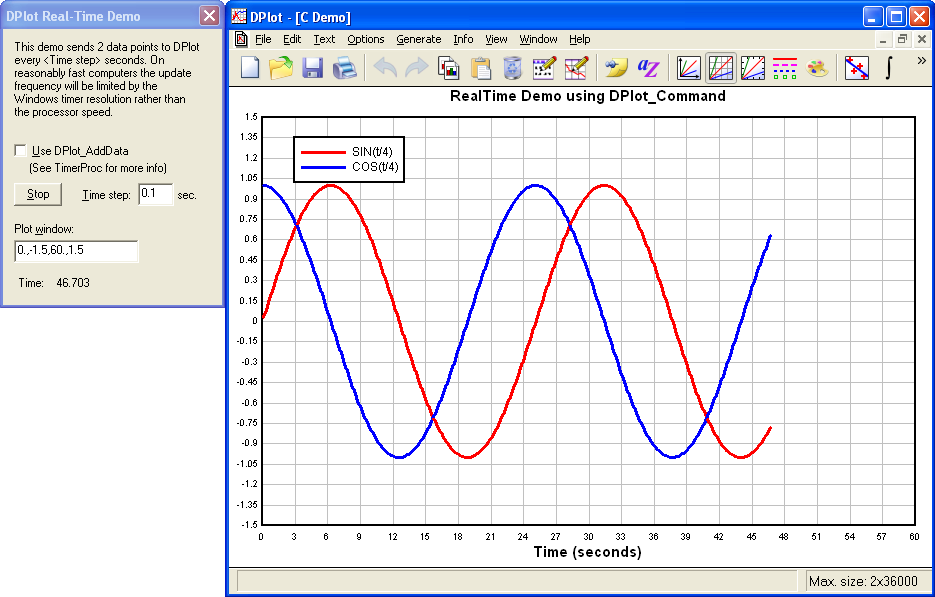Click the Stop button in demo dialog
The width and height of the screenshot is (935, 597).
pos(38,194)
